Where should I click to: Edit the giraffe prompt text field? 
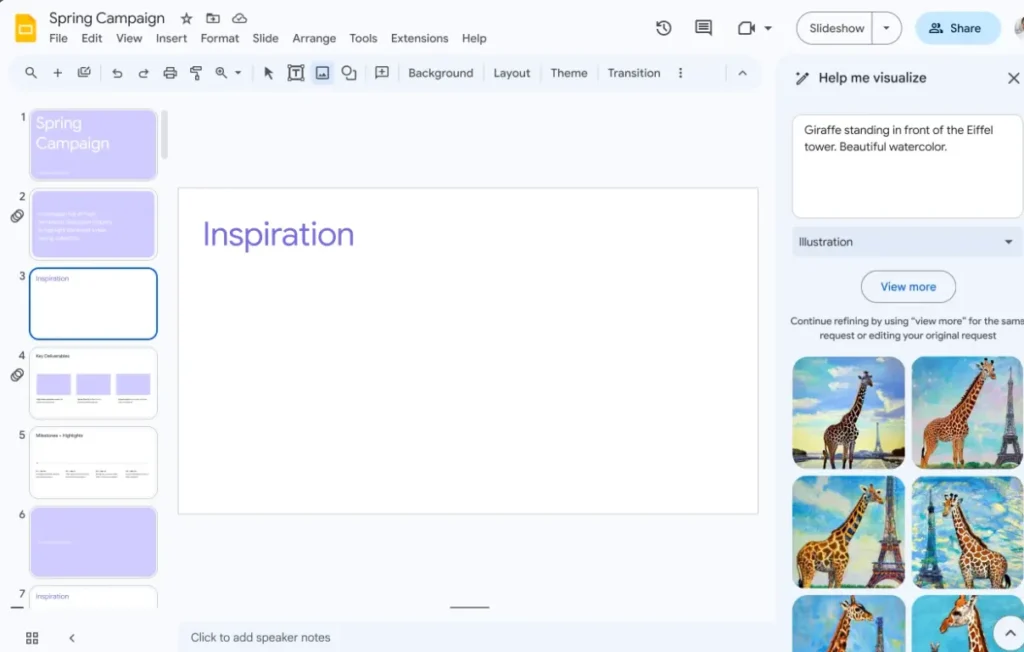click(907, 167)
